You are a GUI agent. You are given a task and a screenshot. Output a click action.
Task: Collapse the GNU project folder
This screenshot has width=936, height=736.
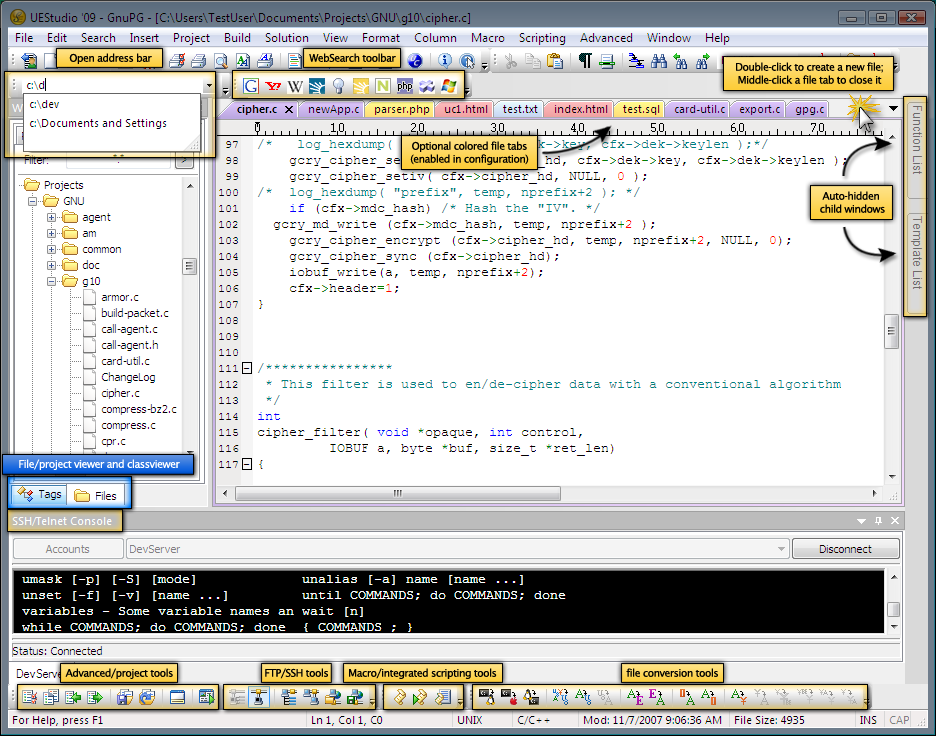(x=32, y=201)
